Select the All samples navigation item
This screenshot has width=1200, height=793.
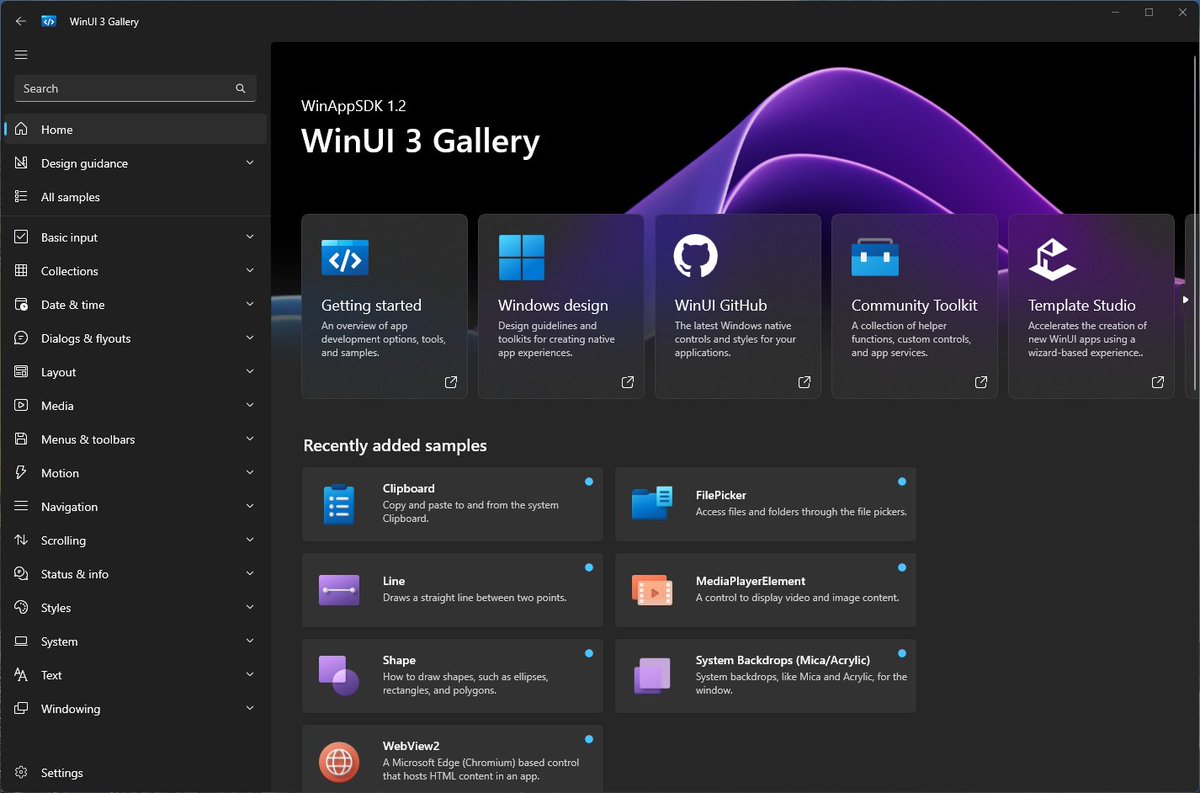pos(135,197)
